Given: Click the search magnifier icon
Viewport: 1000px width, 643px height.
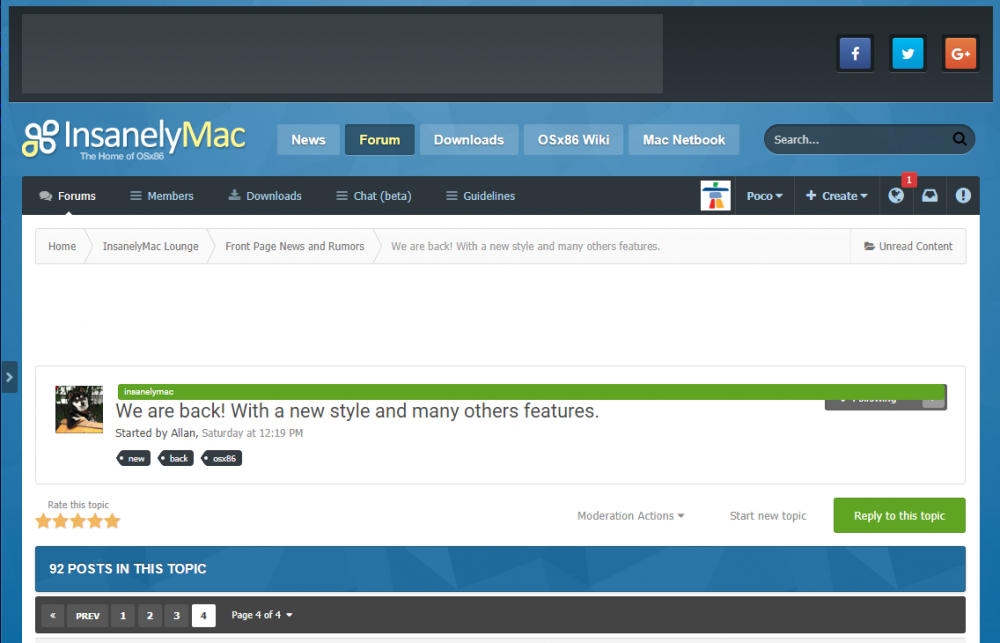Looking at the screenshot, I should (959, 139).
